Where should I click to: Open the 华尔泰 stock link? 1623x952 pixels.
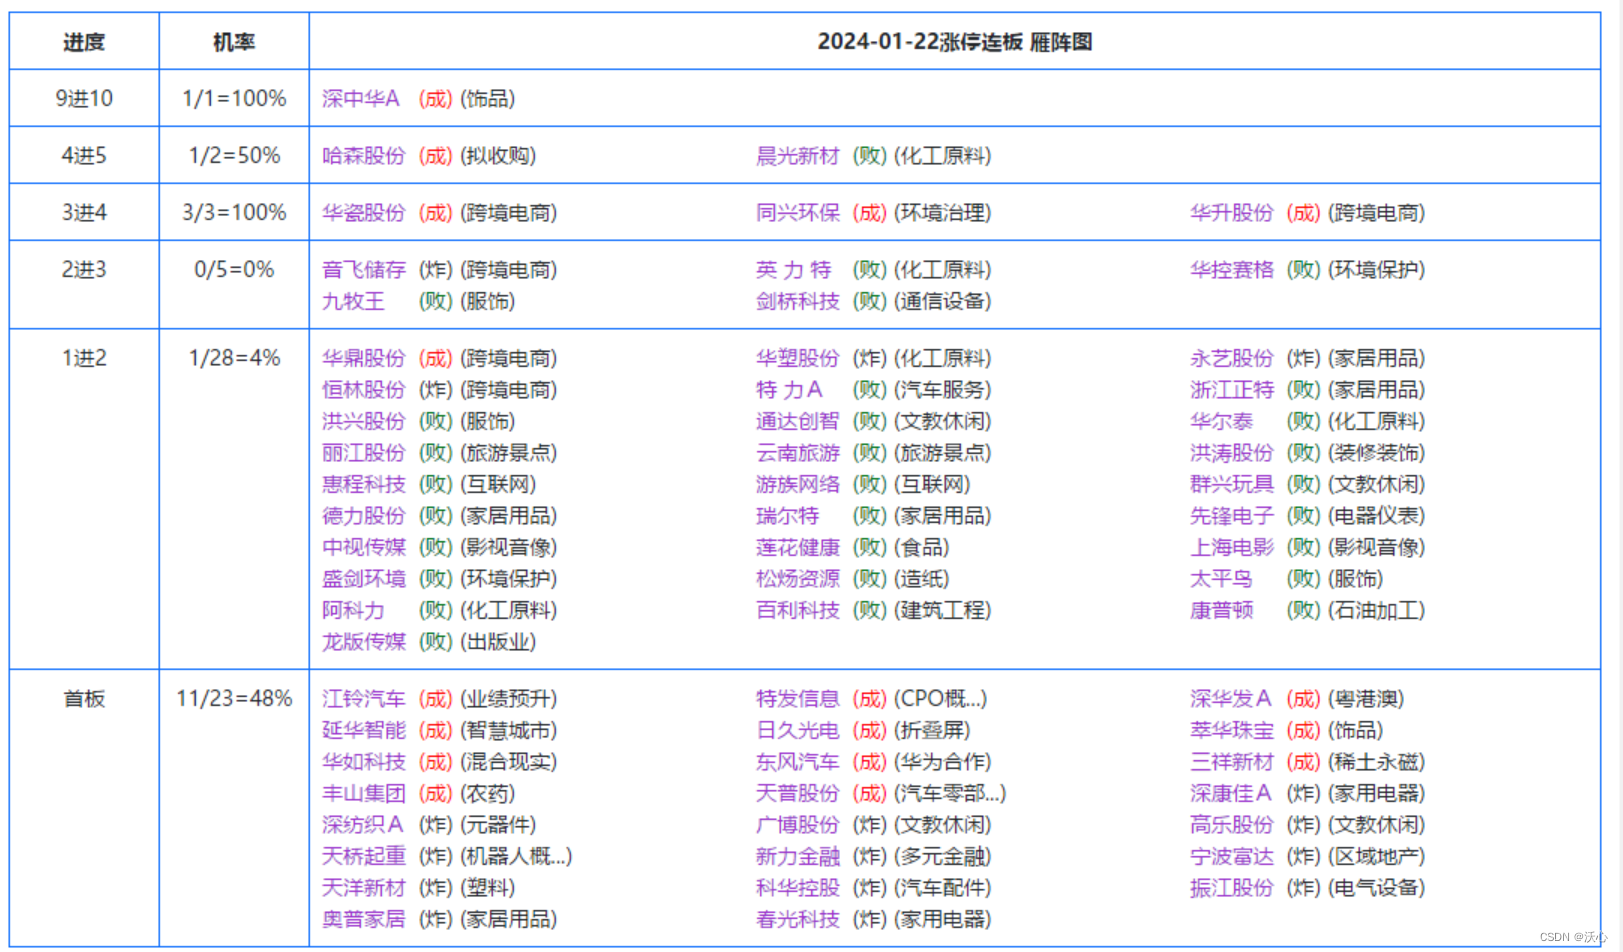(x=1221, y=421)
